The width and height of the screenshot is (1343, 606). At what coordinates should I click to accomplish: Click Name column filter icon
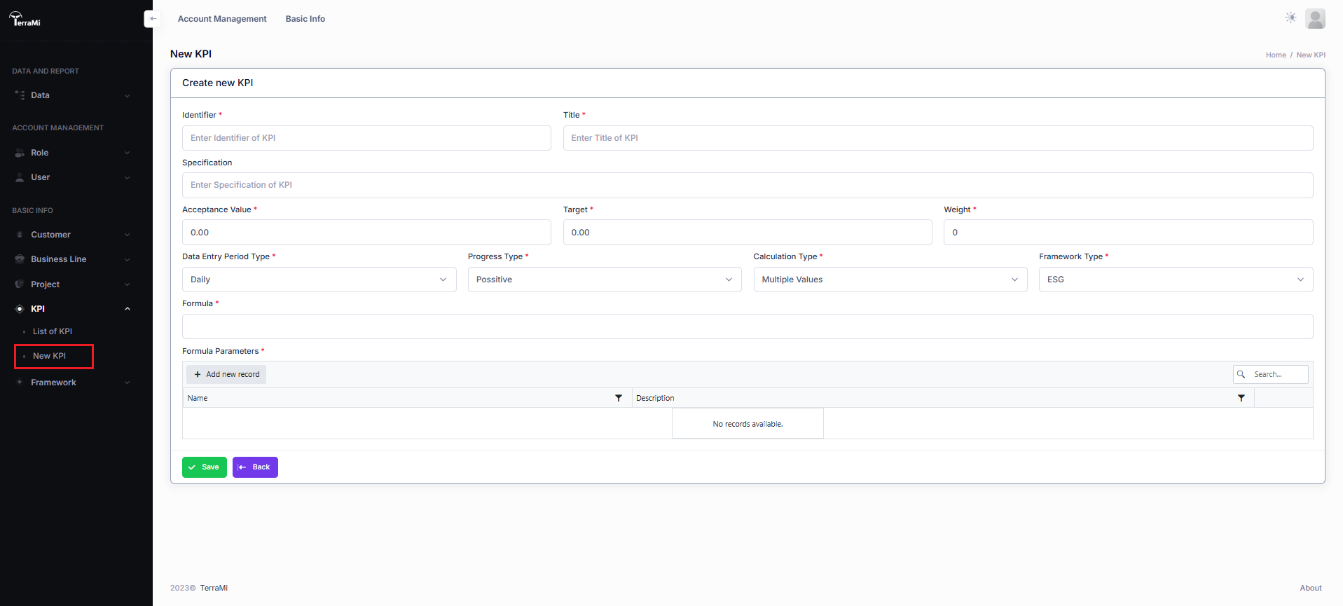point(618,398)
